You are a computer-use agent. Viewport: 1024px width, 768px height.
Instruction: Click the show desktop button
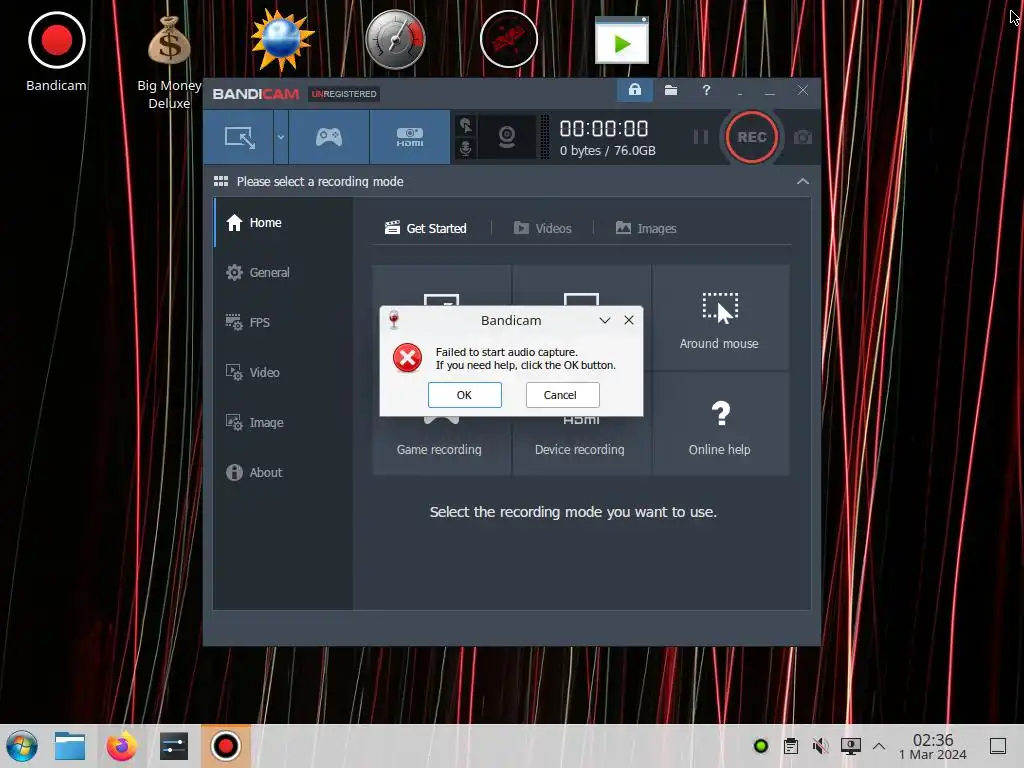pos(998,746)
